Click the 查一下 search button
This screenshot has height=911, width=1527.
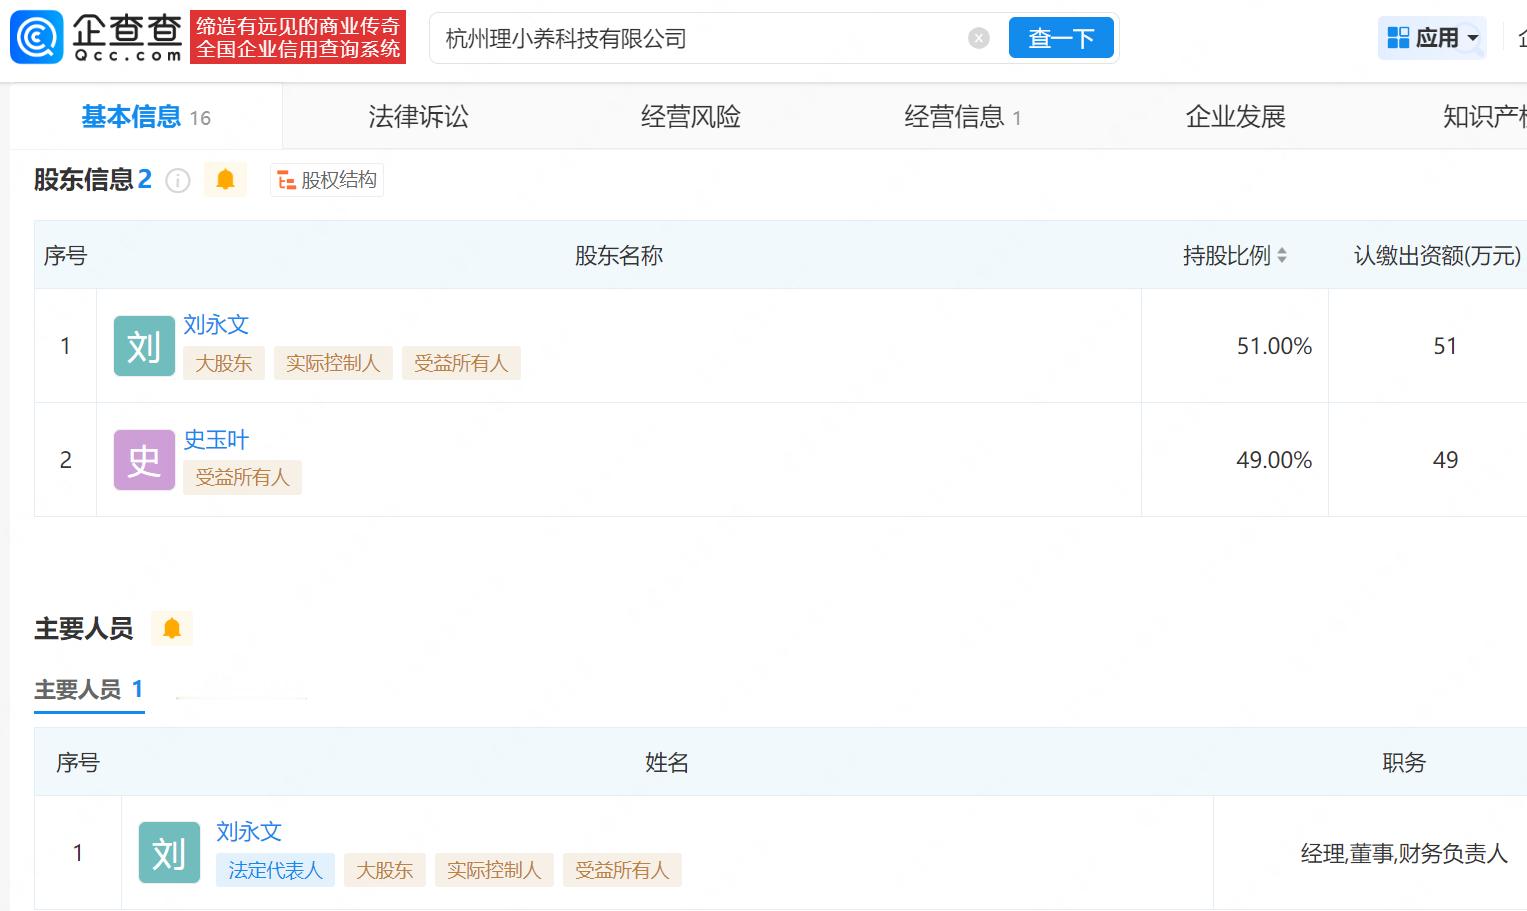1061,38
